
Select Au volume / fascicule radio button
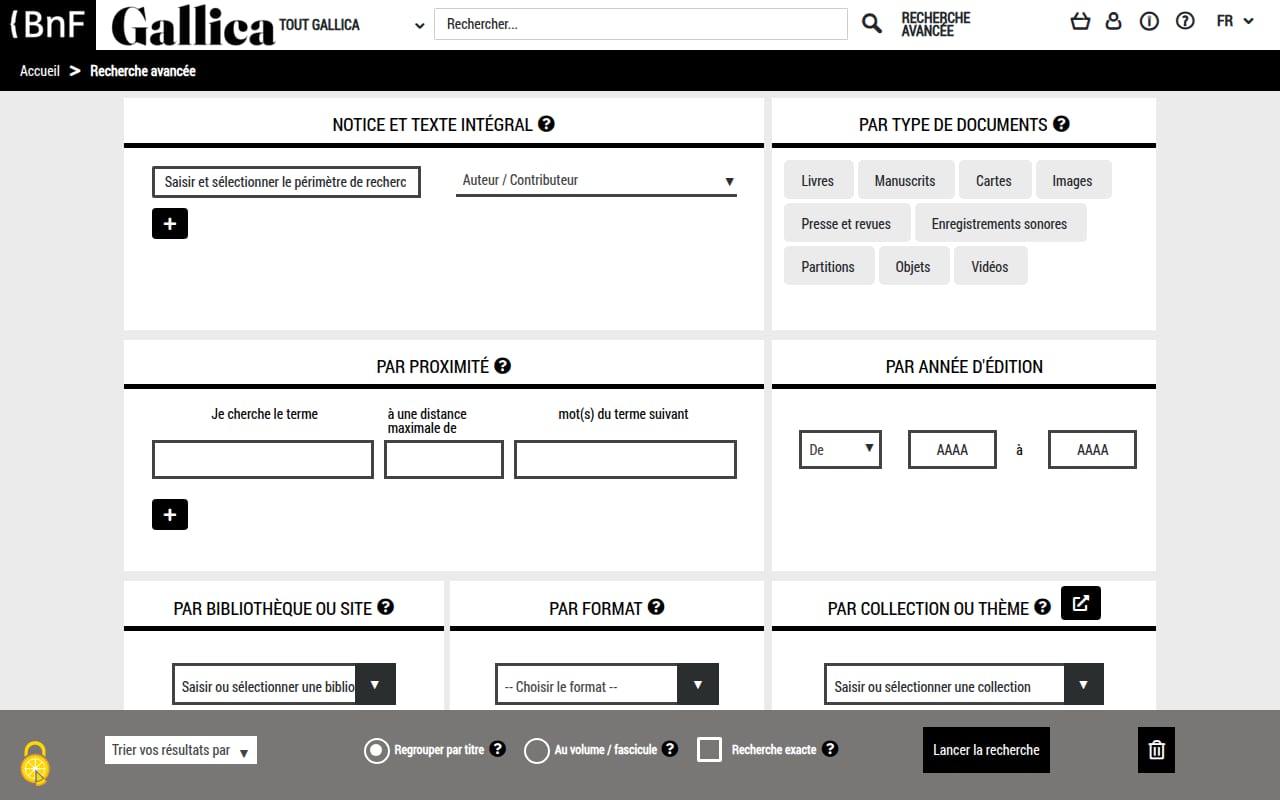(537, 750)
